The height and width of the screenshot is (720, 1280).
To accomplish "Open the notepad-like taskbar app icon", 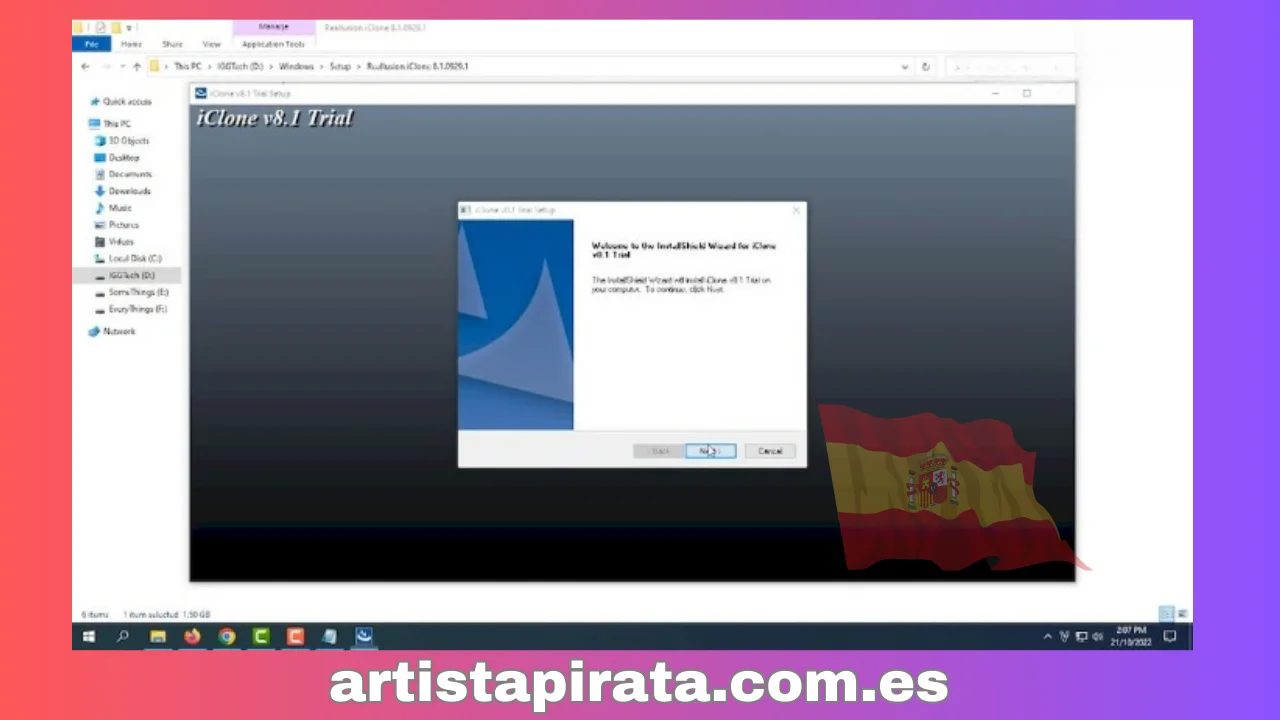I will 329,636.
